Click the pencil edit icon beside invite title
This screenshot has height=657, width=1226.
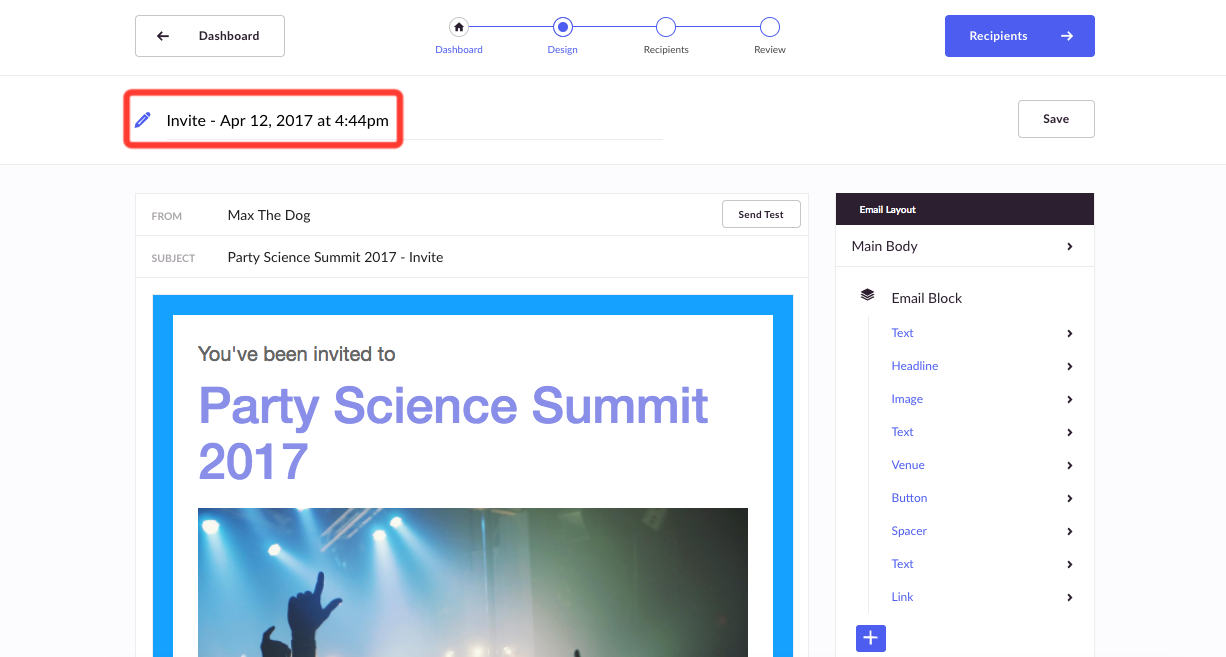pyautogui.click(x=143, y=120)
